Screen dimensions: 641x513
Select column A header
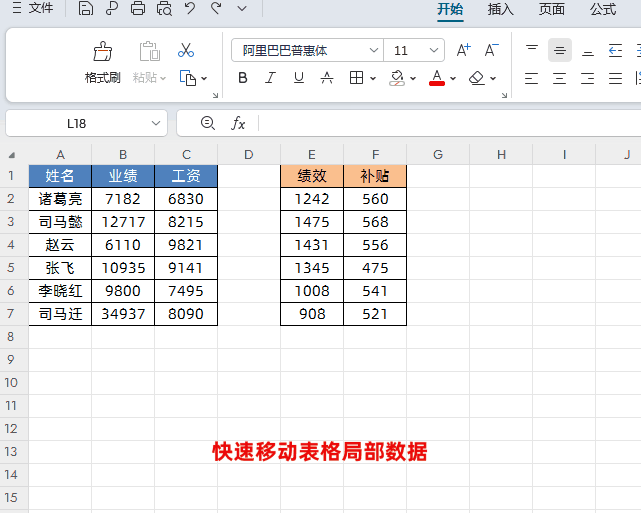point(60,155)
